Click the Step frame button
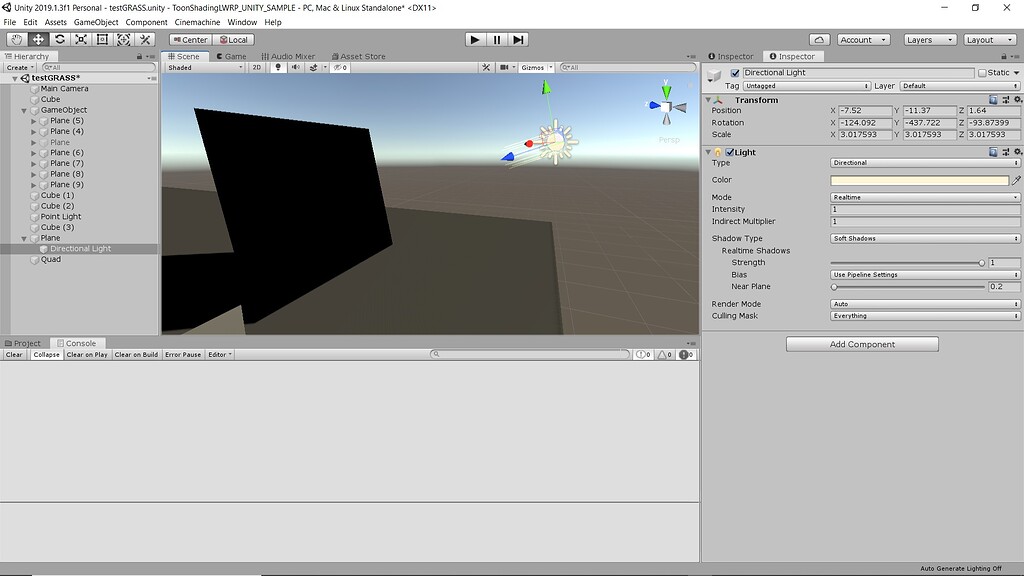 (518, 39)
